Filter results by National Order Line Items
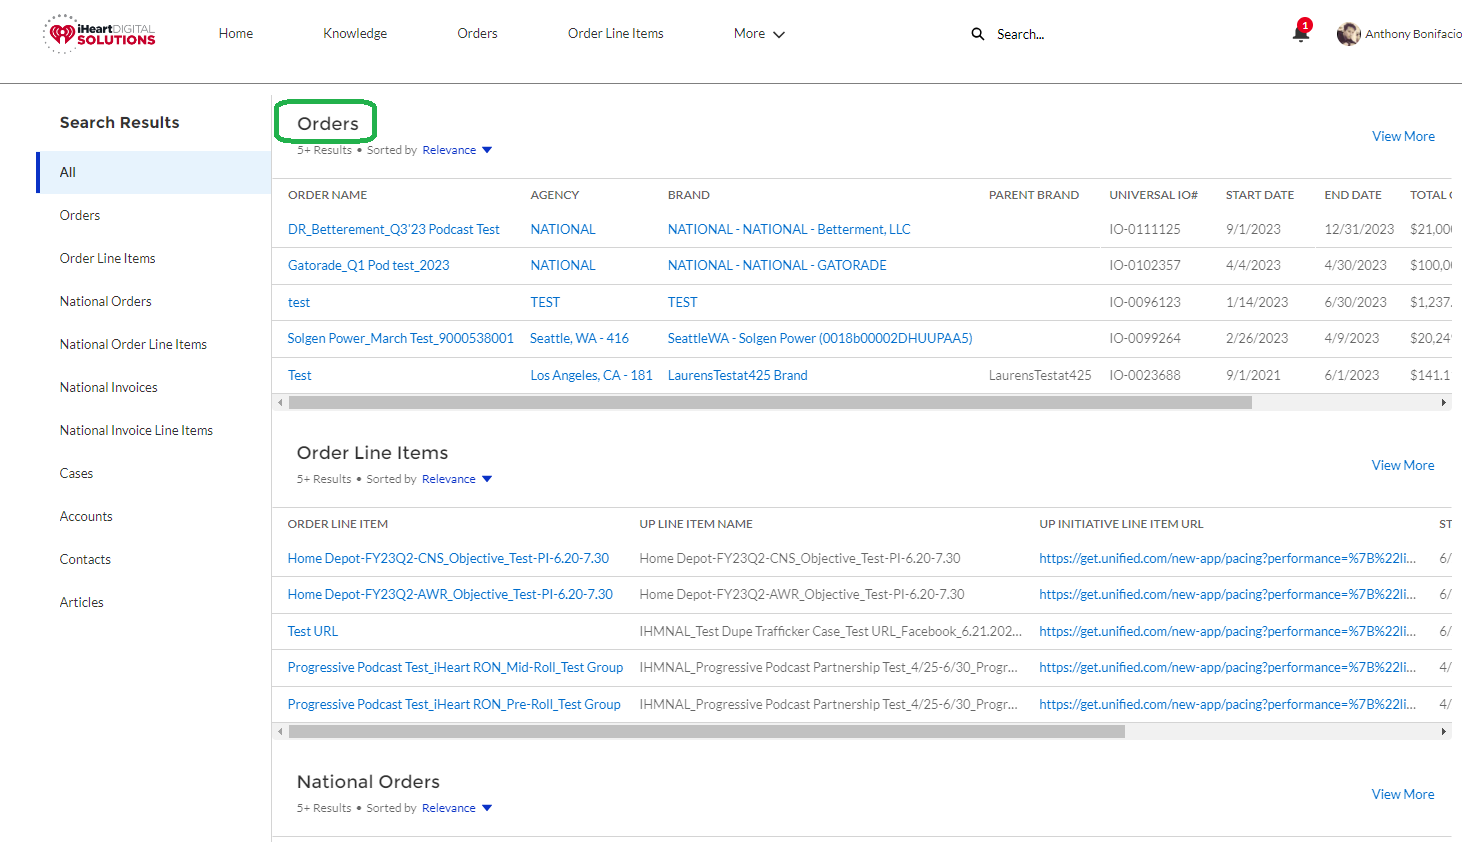Screen dimensions: 1462x842 tap(133, 344)
